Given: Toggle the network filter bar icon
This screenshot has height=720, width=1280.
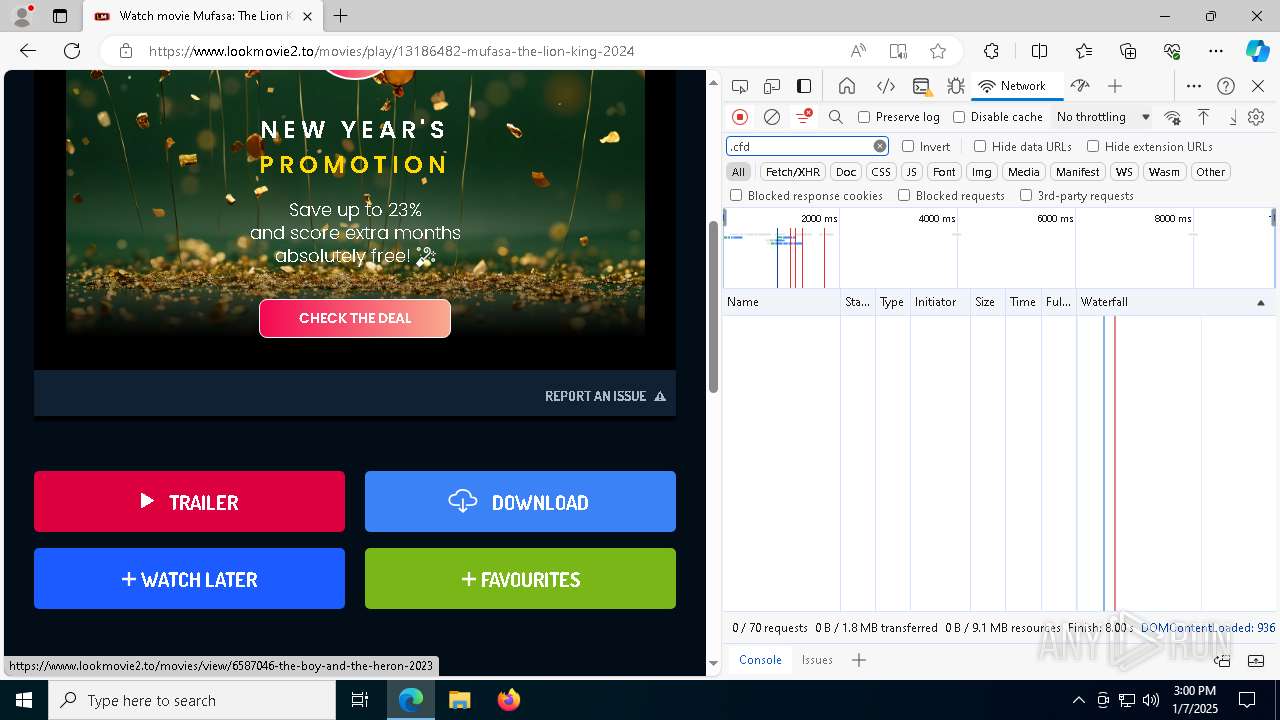Looking at the screenshot, I should [803, 117].
